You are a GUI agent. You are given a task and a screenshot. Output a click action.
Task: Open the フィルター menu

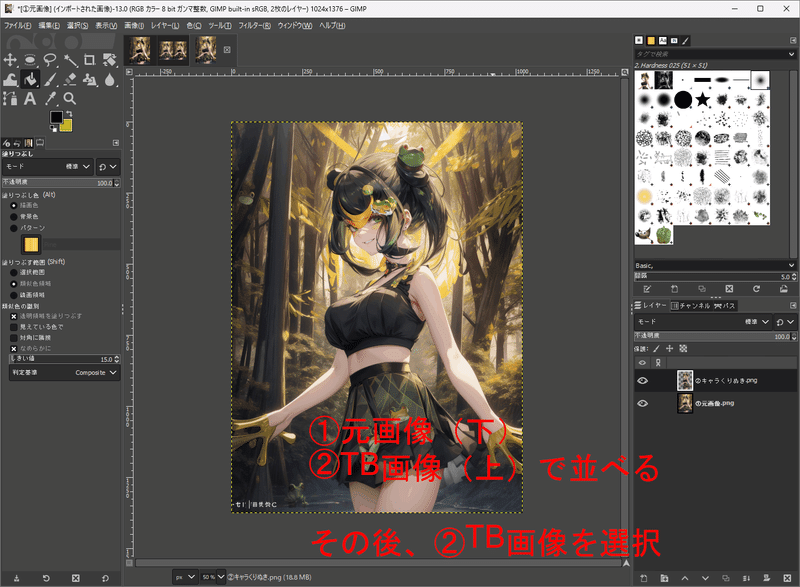(255, 25)
